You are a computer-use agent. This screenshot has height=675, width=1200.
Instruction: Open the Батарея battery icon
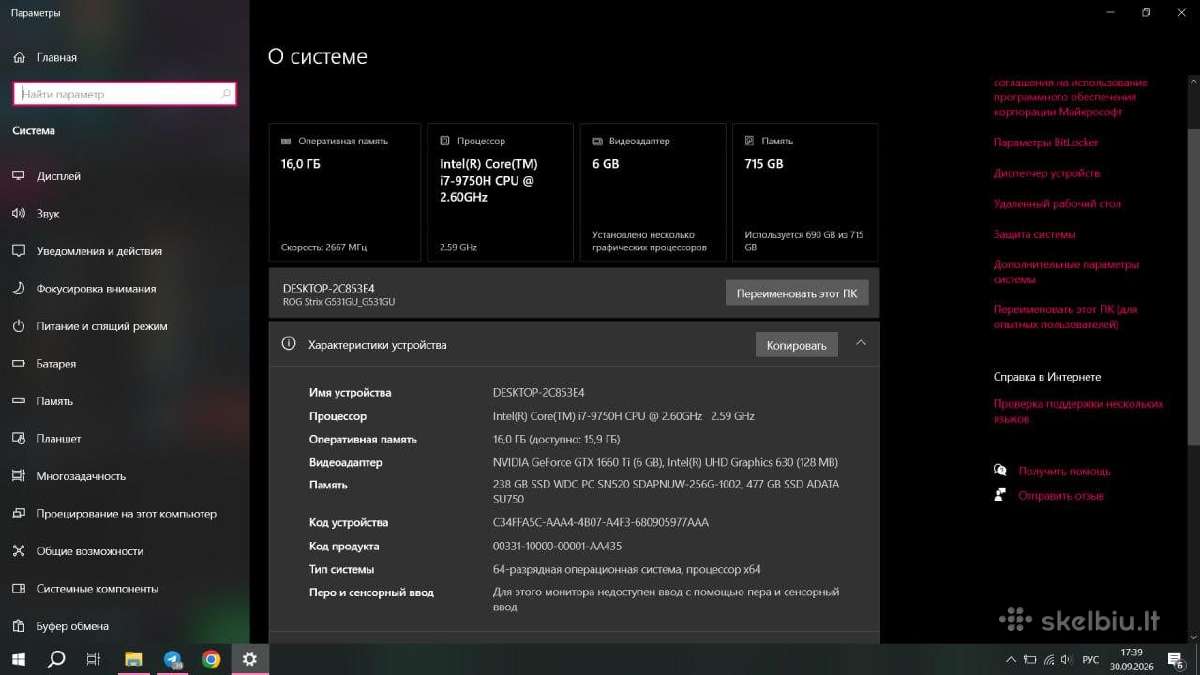coord(18,363)
